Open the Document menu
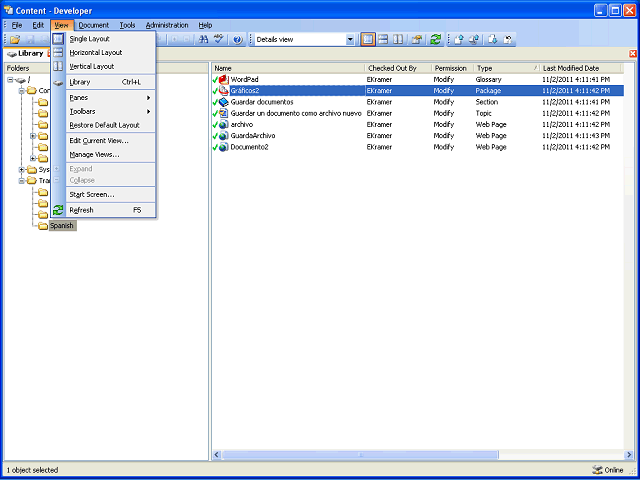 [93, 25]
